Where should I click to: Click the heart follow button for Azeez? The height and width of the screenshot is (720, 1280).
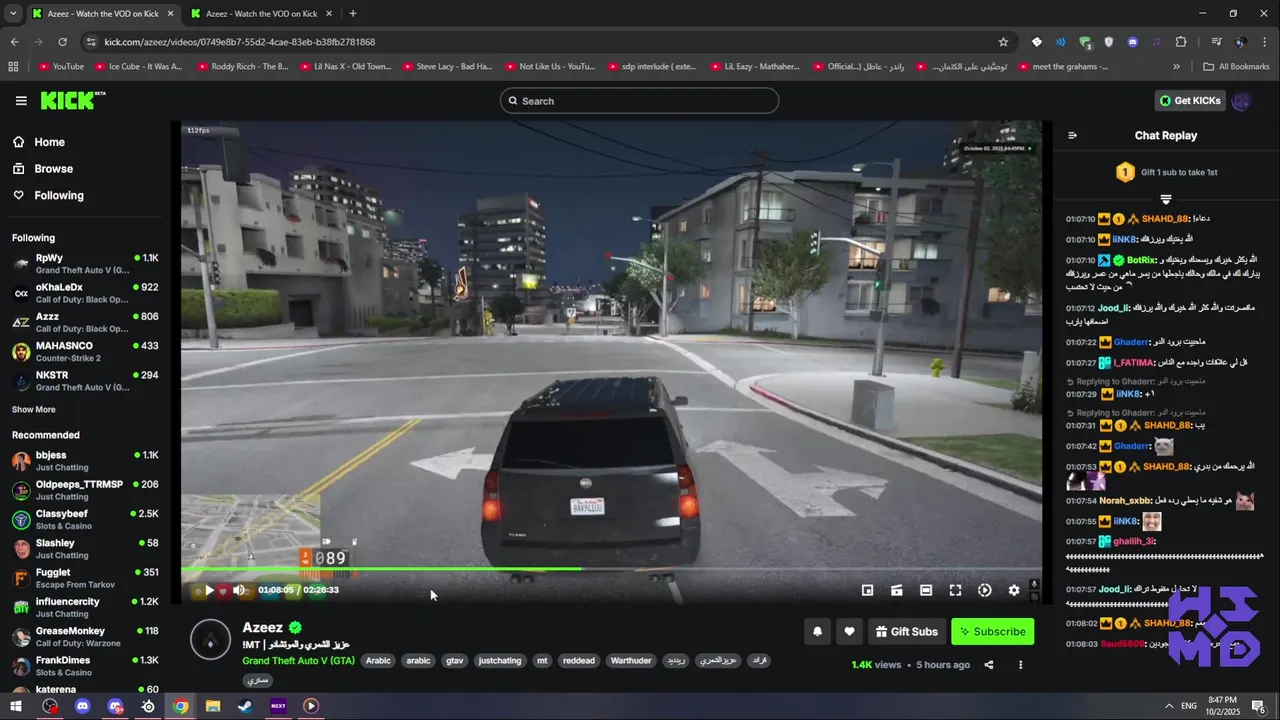pyautogui.click(x=849, y=631)
